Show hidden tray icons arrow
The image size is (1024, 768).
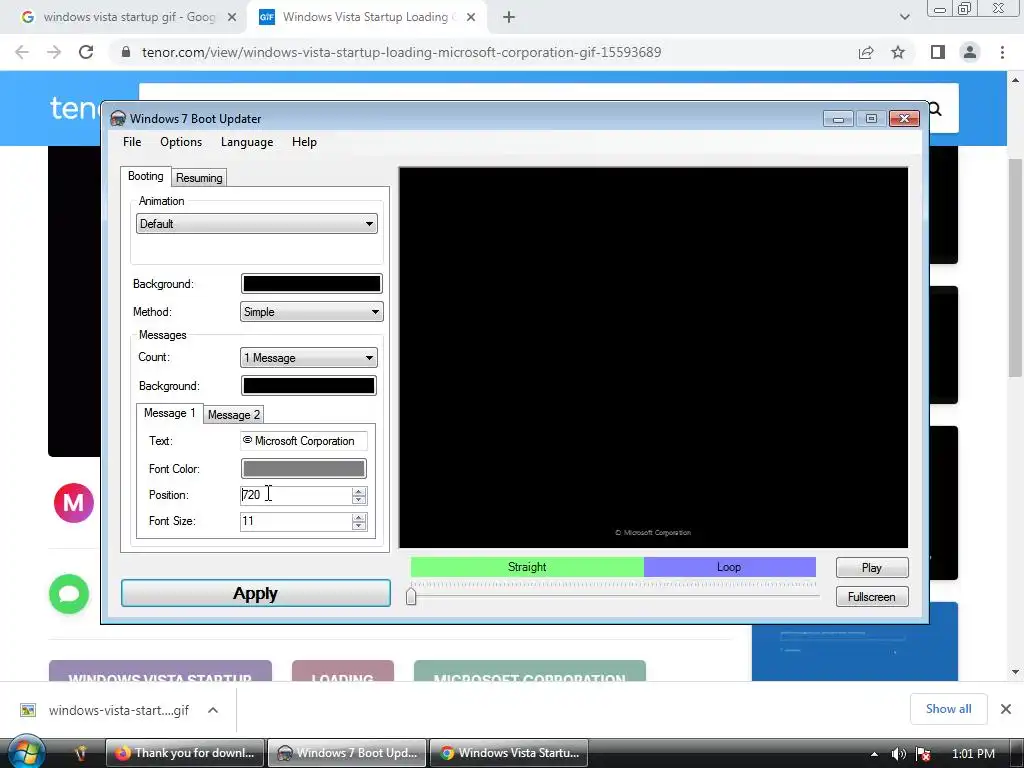(x=874, y=754)
